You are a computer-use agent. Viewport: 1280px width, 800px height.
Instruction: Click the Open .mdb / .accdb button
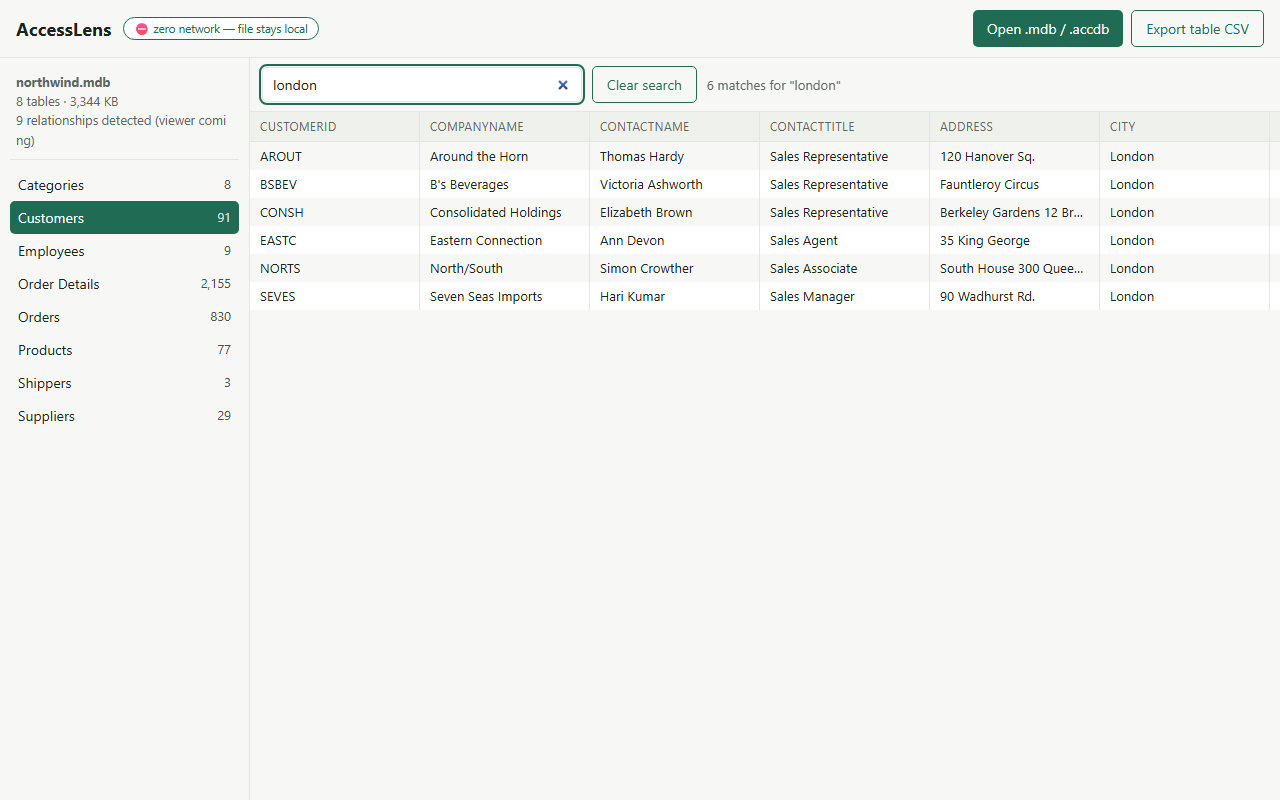pyautogui.click(x=1048, y=29)
